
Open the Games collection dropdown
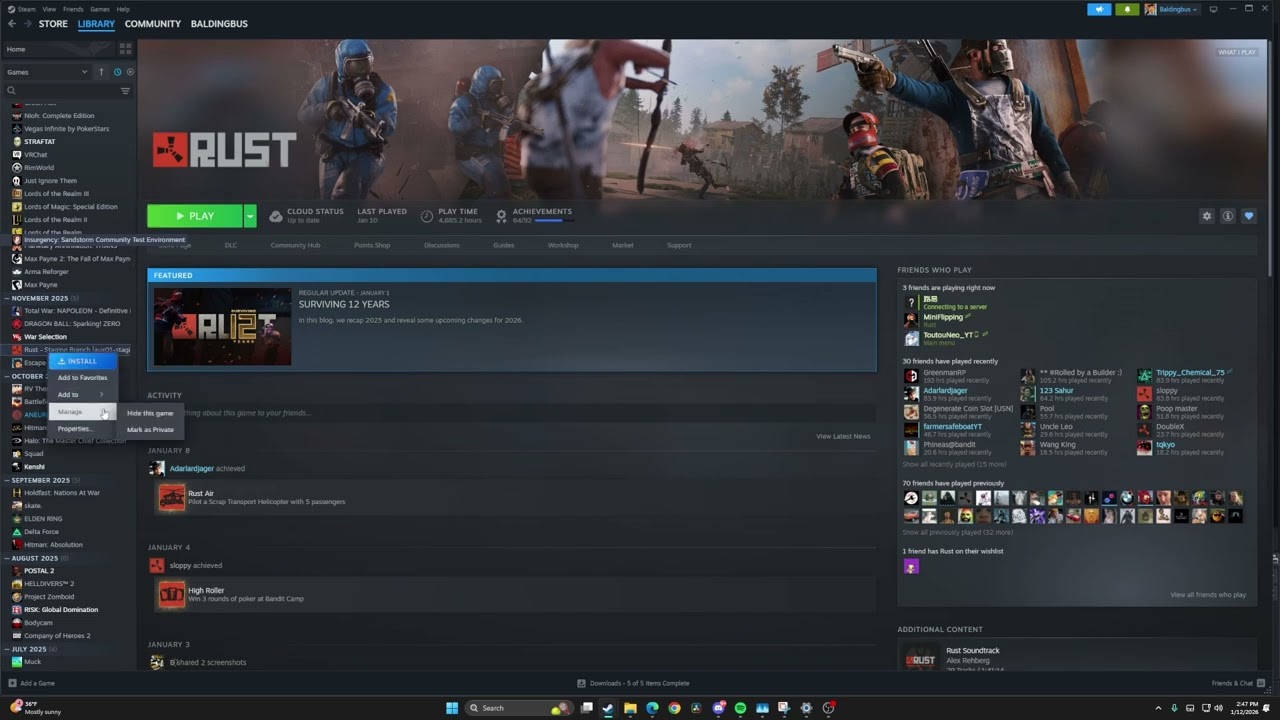pyautogui.click(x=47, y=72)
